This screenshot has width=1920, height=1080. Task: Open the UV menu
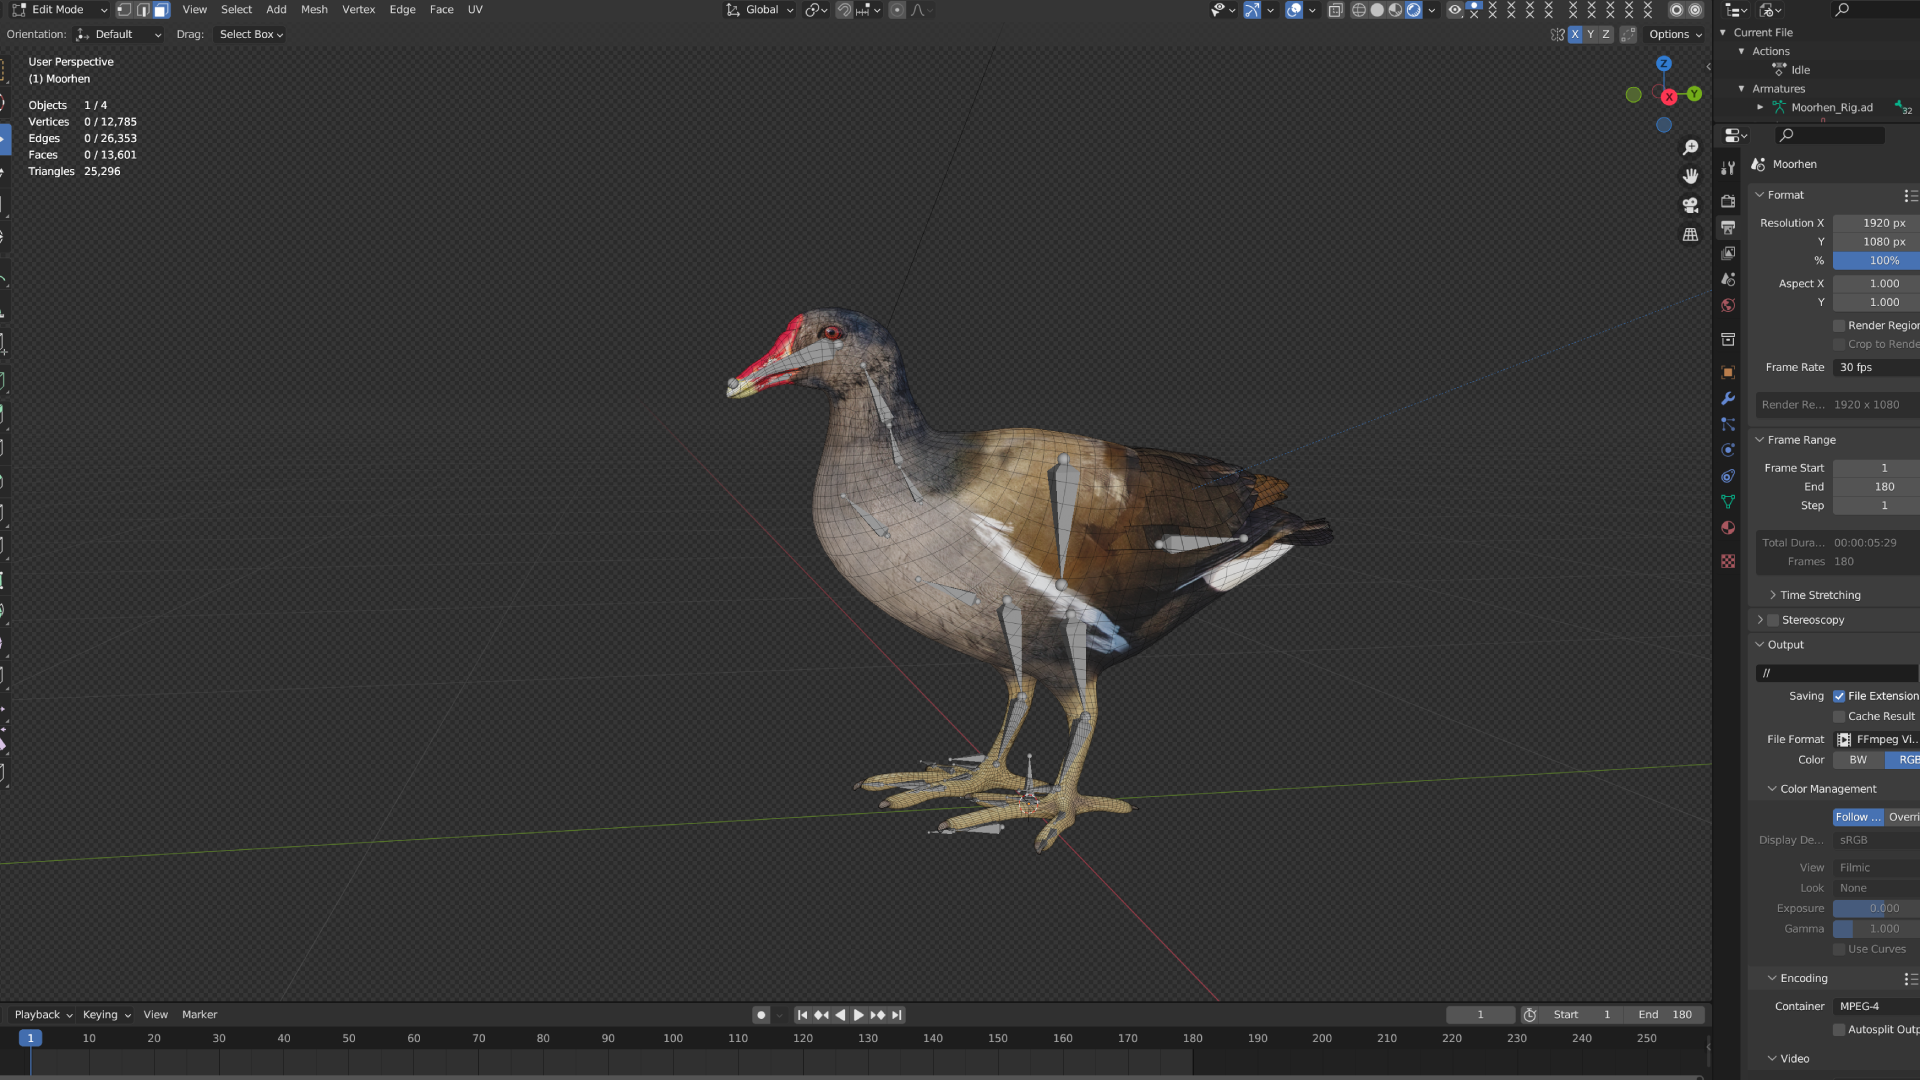click(475, 10)
